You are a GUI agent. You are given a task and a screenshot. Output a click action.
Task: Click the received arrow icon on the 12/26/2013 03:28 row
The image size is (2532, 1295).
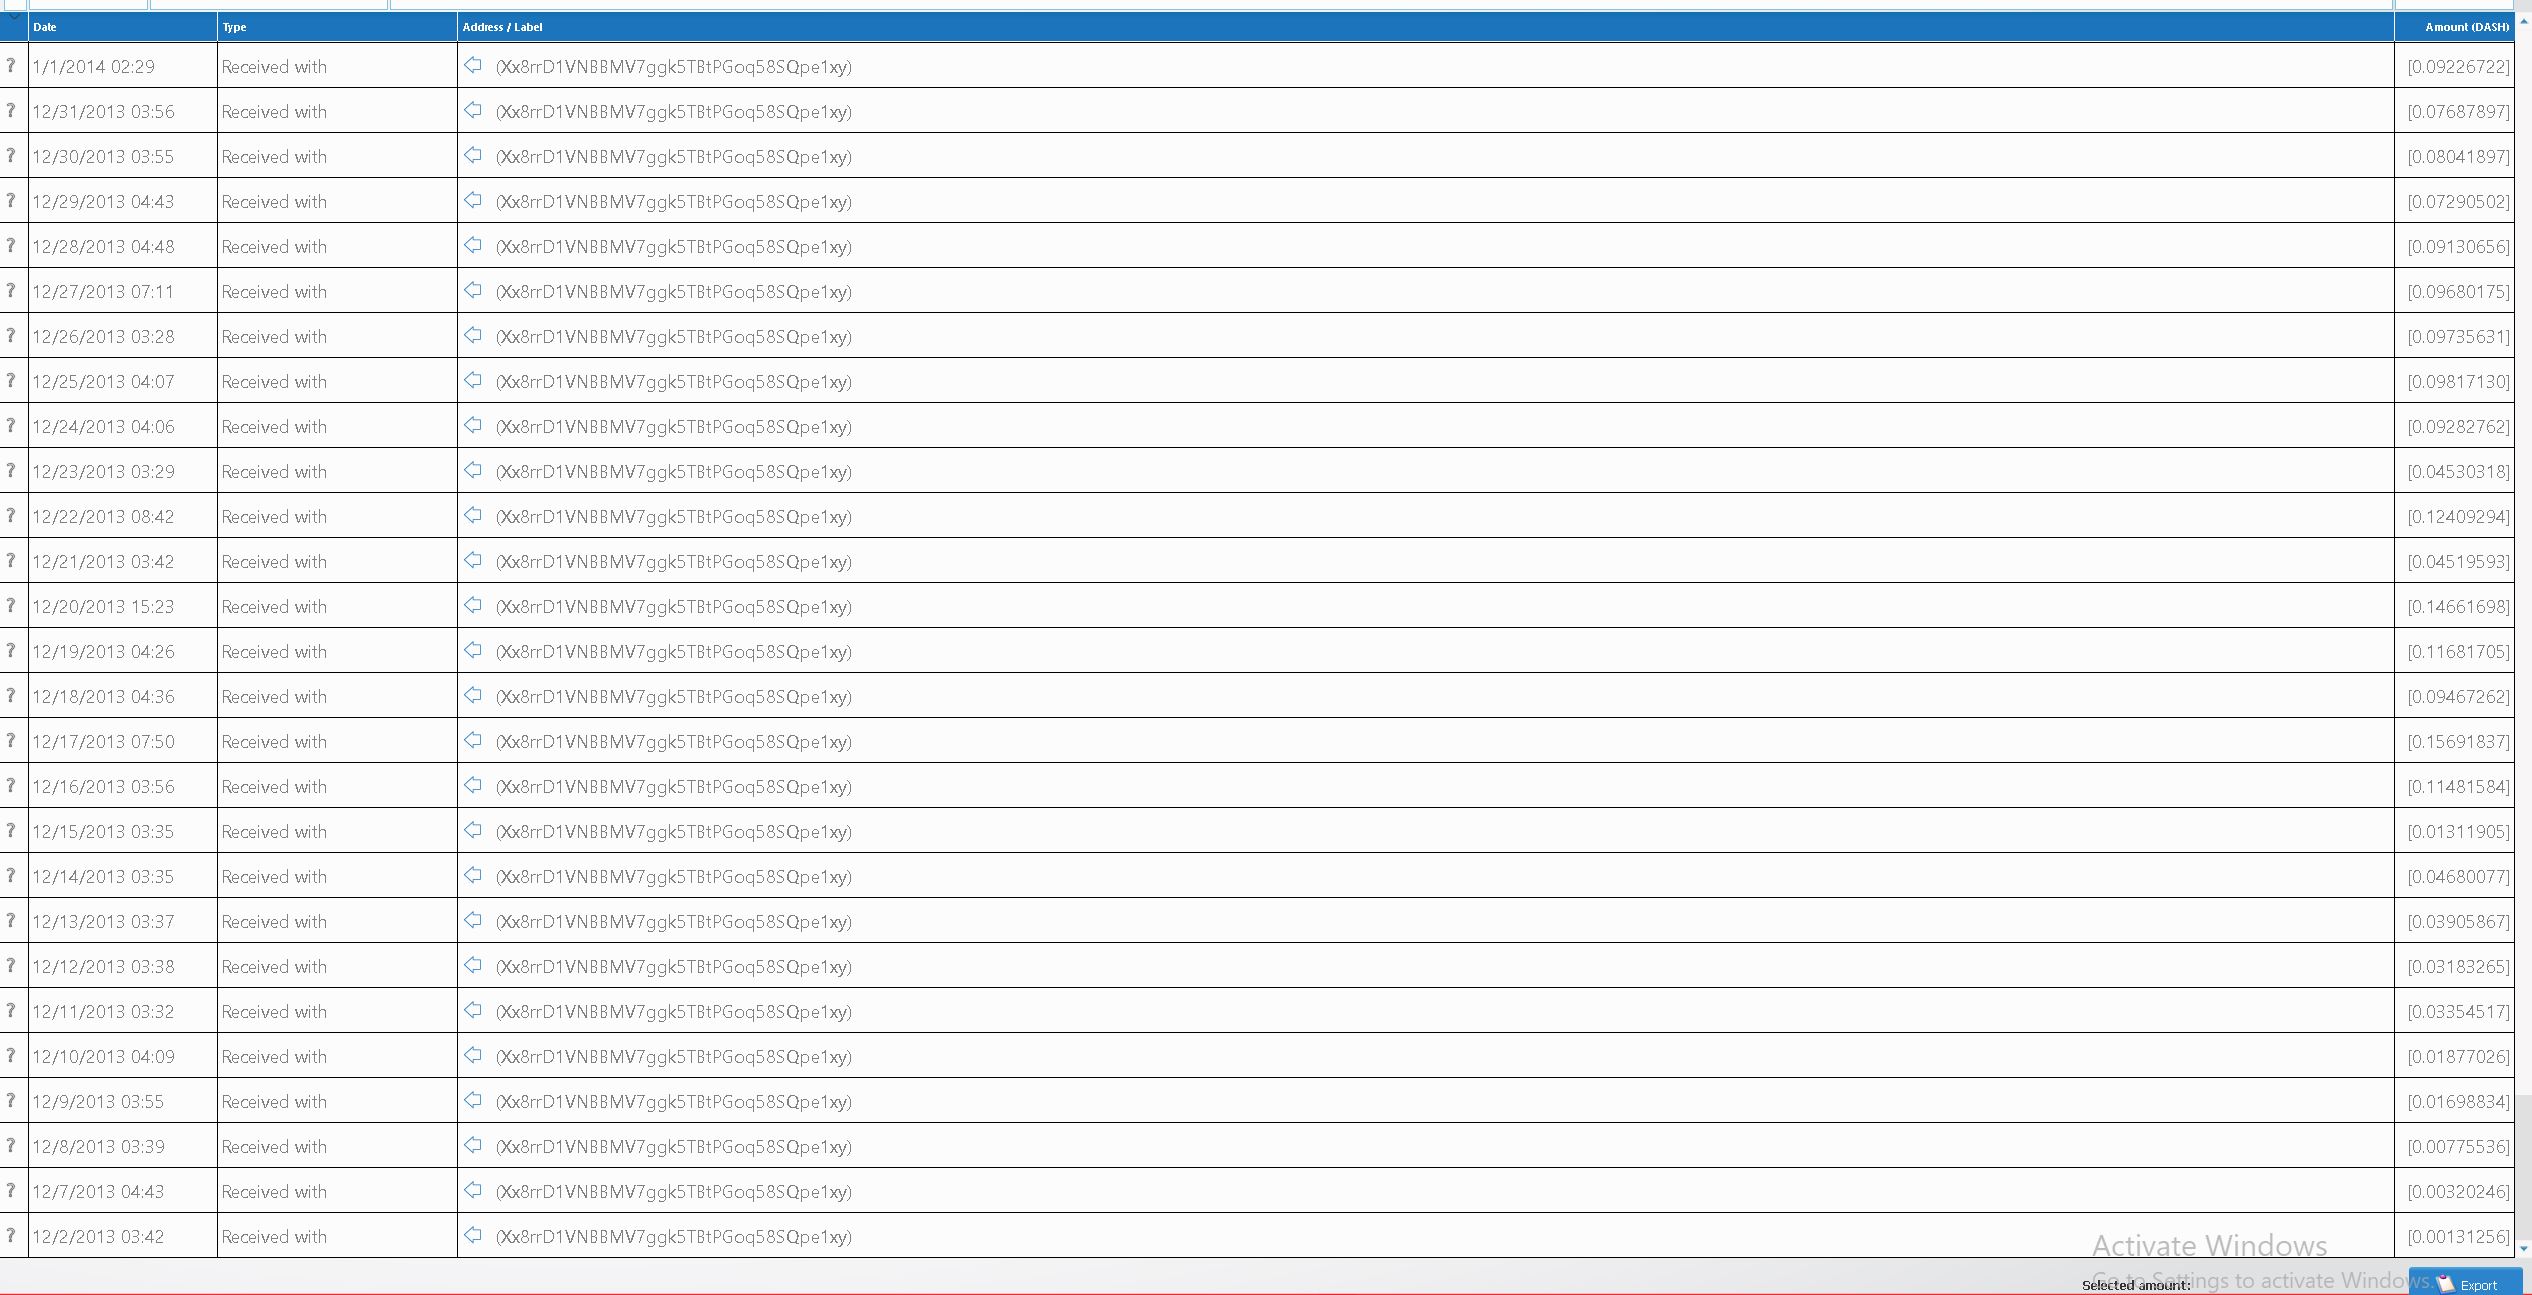(x=473, y=335)
